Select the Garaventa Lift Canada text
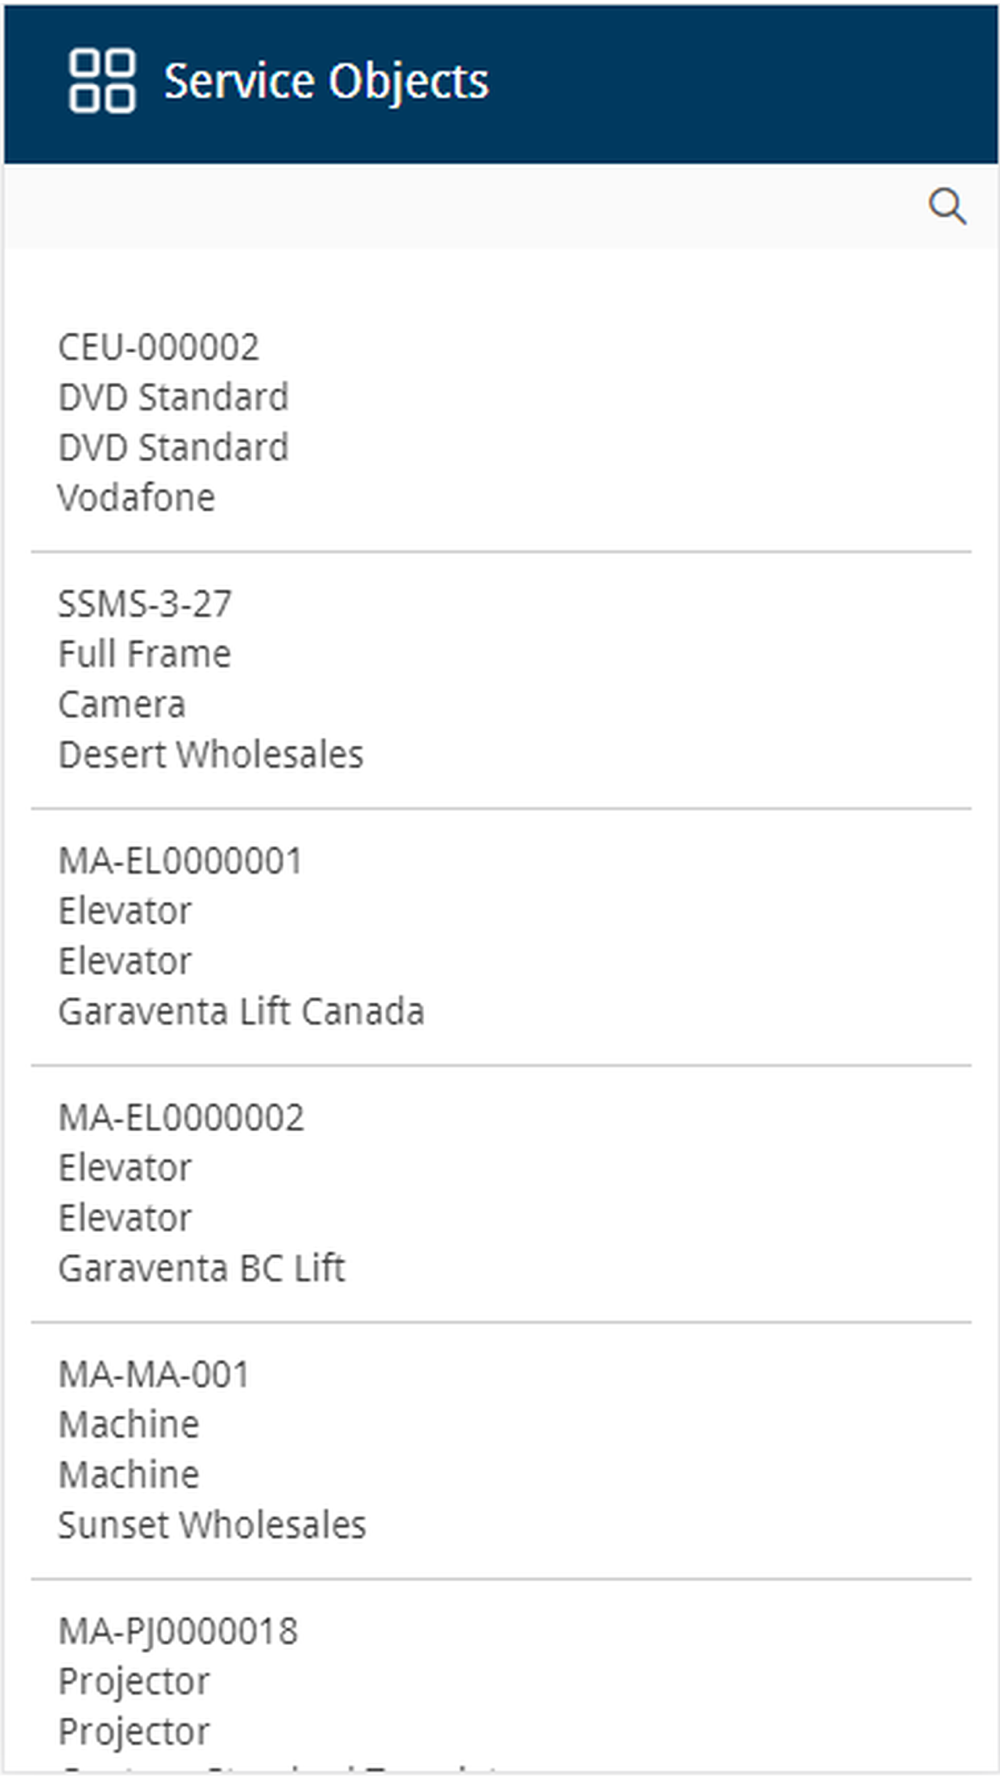Image resolution: width=1000 pixels, height=1778 pixels. click(x=241, y=1012)
